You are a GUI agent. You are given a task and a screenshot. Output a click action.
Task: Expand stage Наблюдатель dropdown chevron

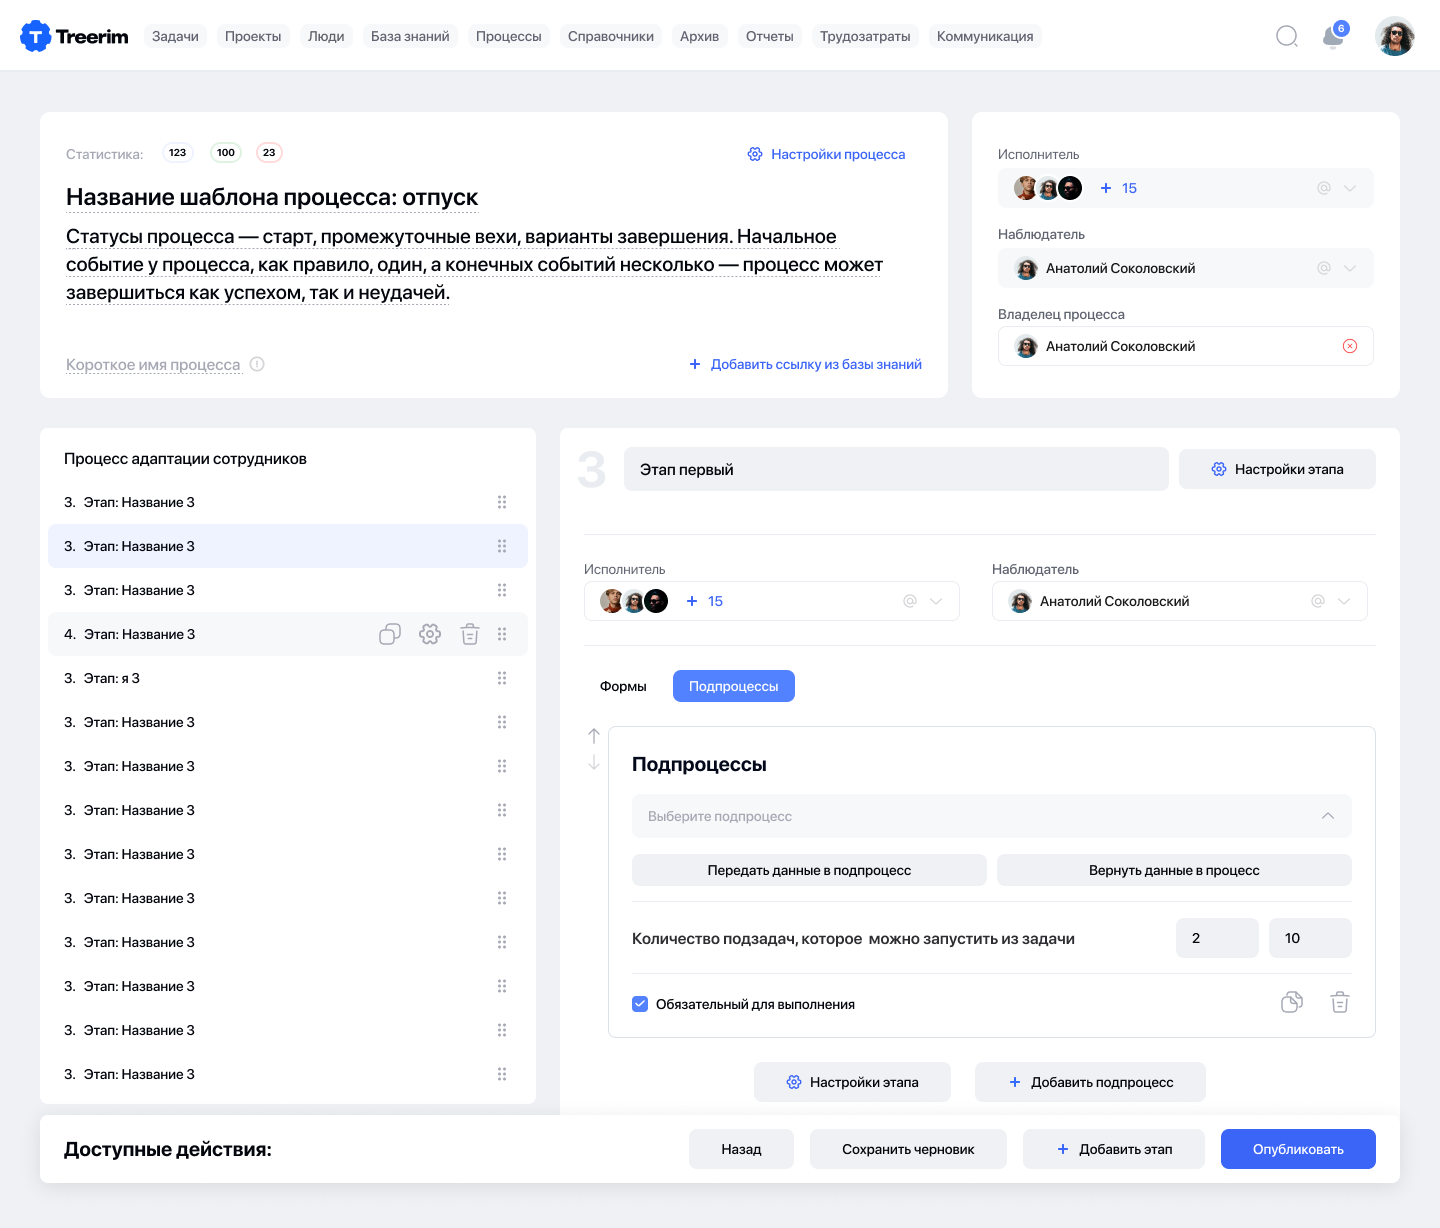[x=1344, y=601]
